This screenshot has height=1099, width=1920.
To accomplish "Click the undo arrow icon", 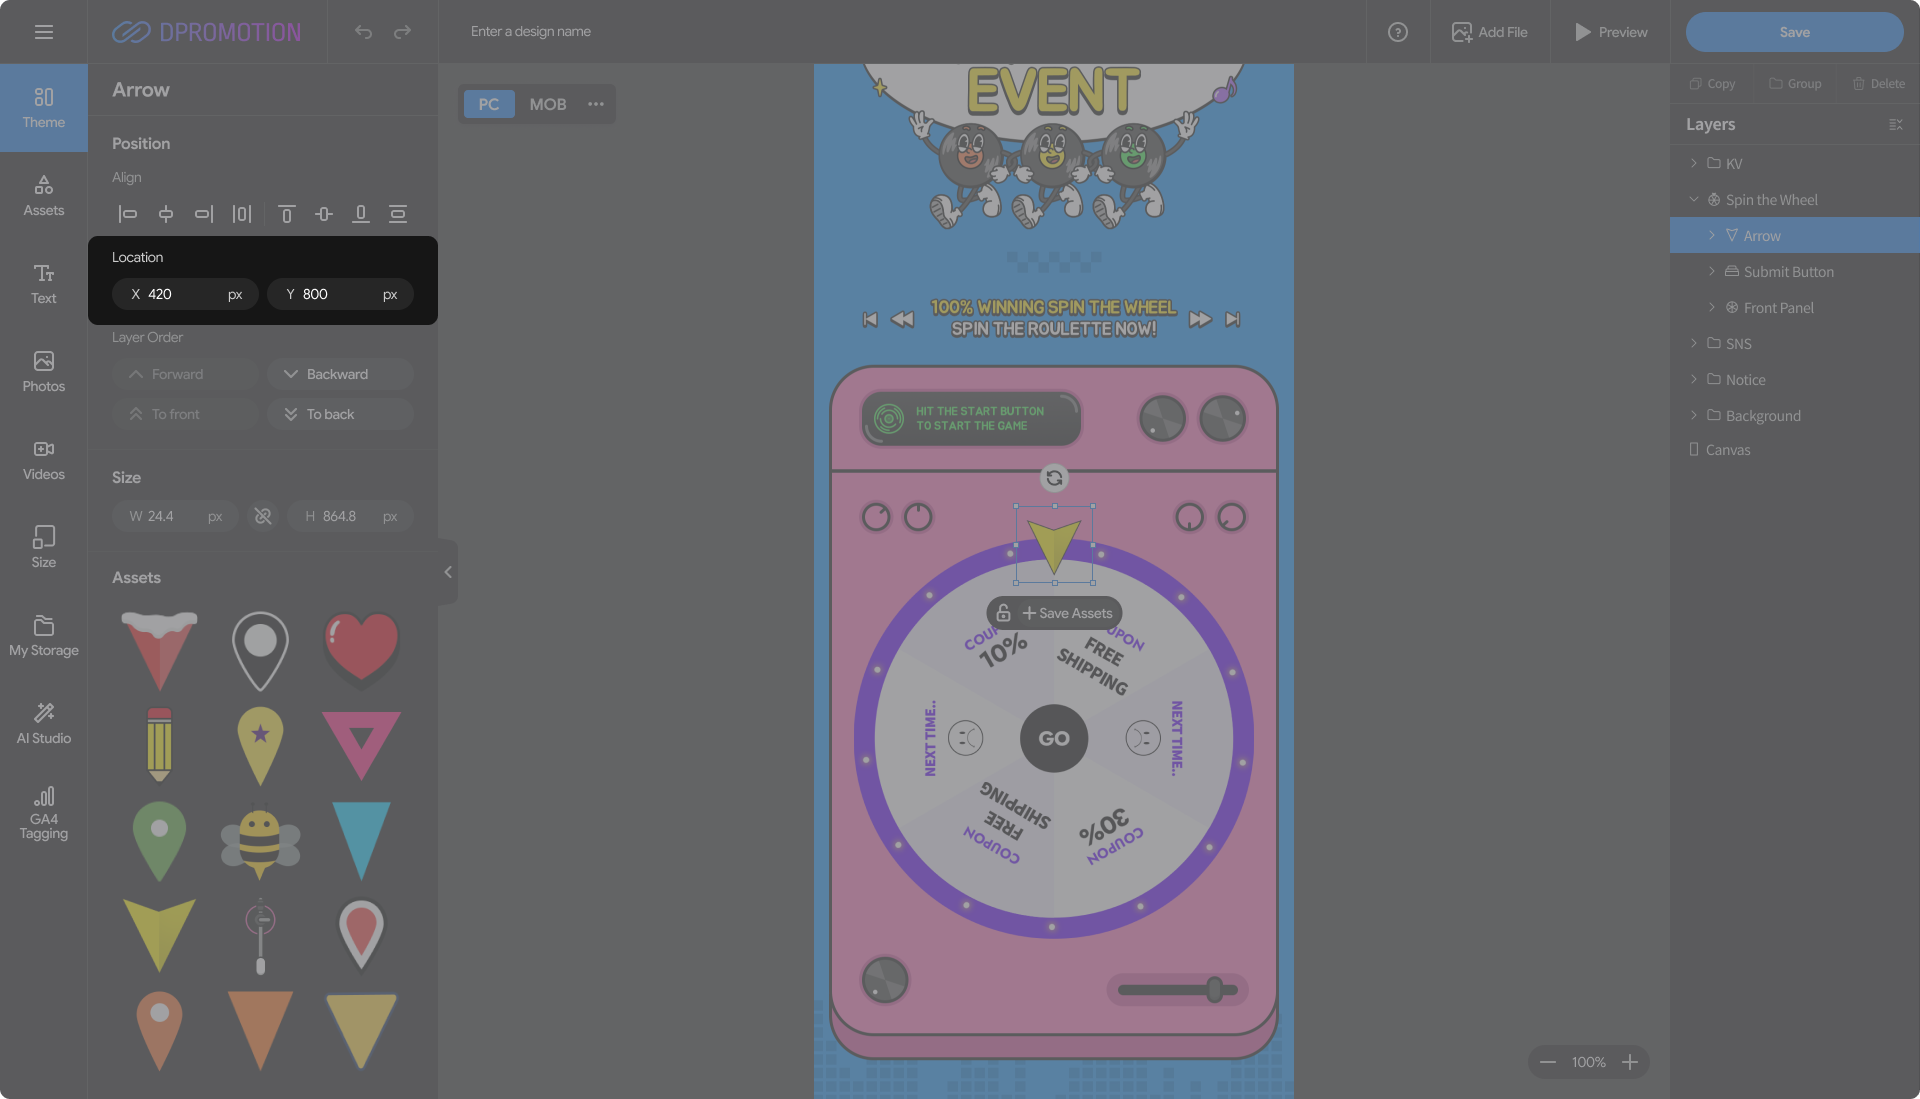I will (x=363, y=32).
